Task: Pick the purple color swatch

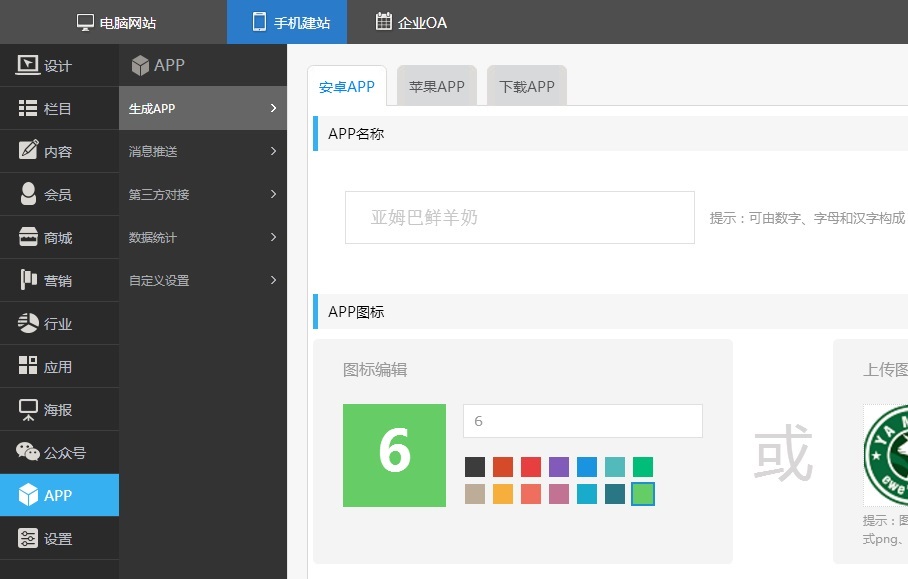Action: click(559, 467)
